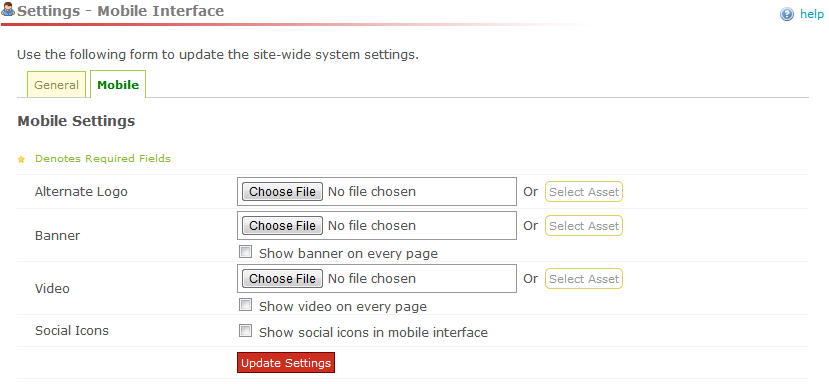
Task: Choose File for Video
Action: (282, 278)
